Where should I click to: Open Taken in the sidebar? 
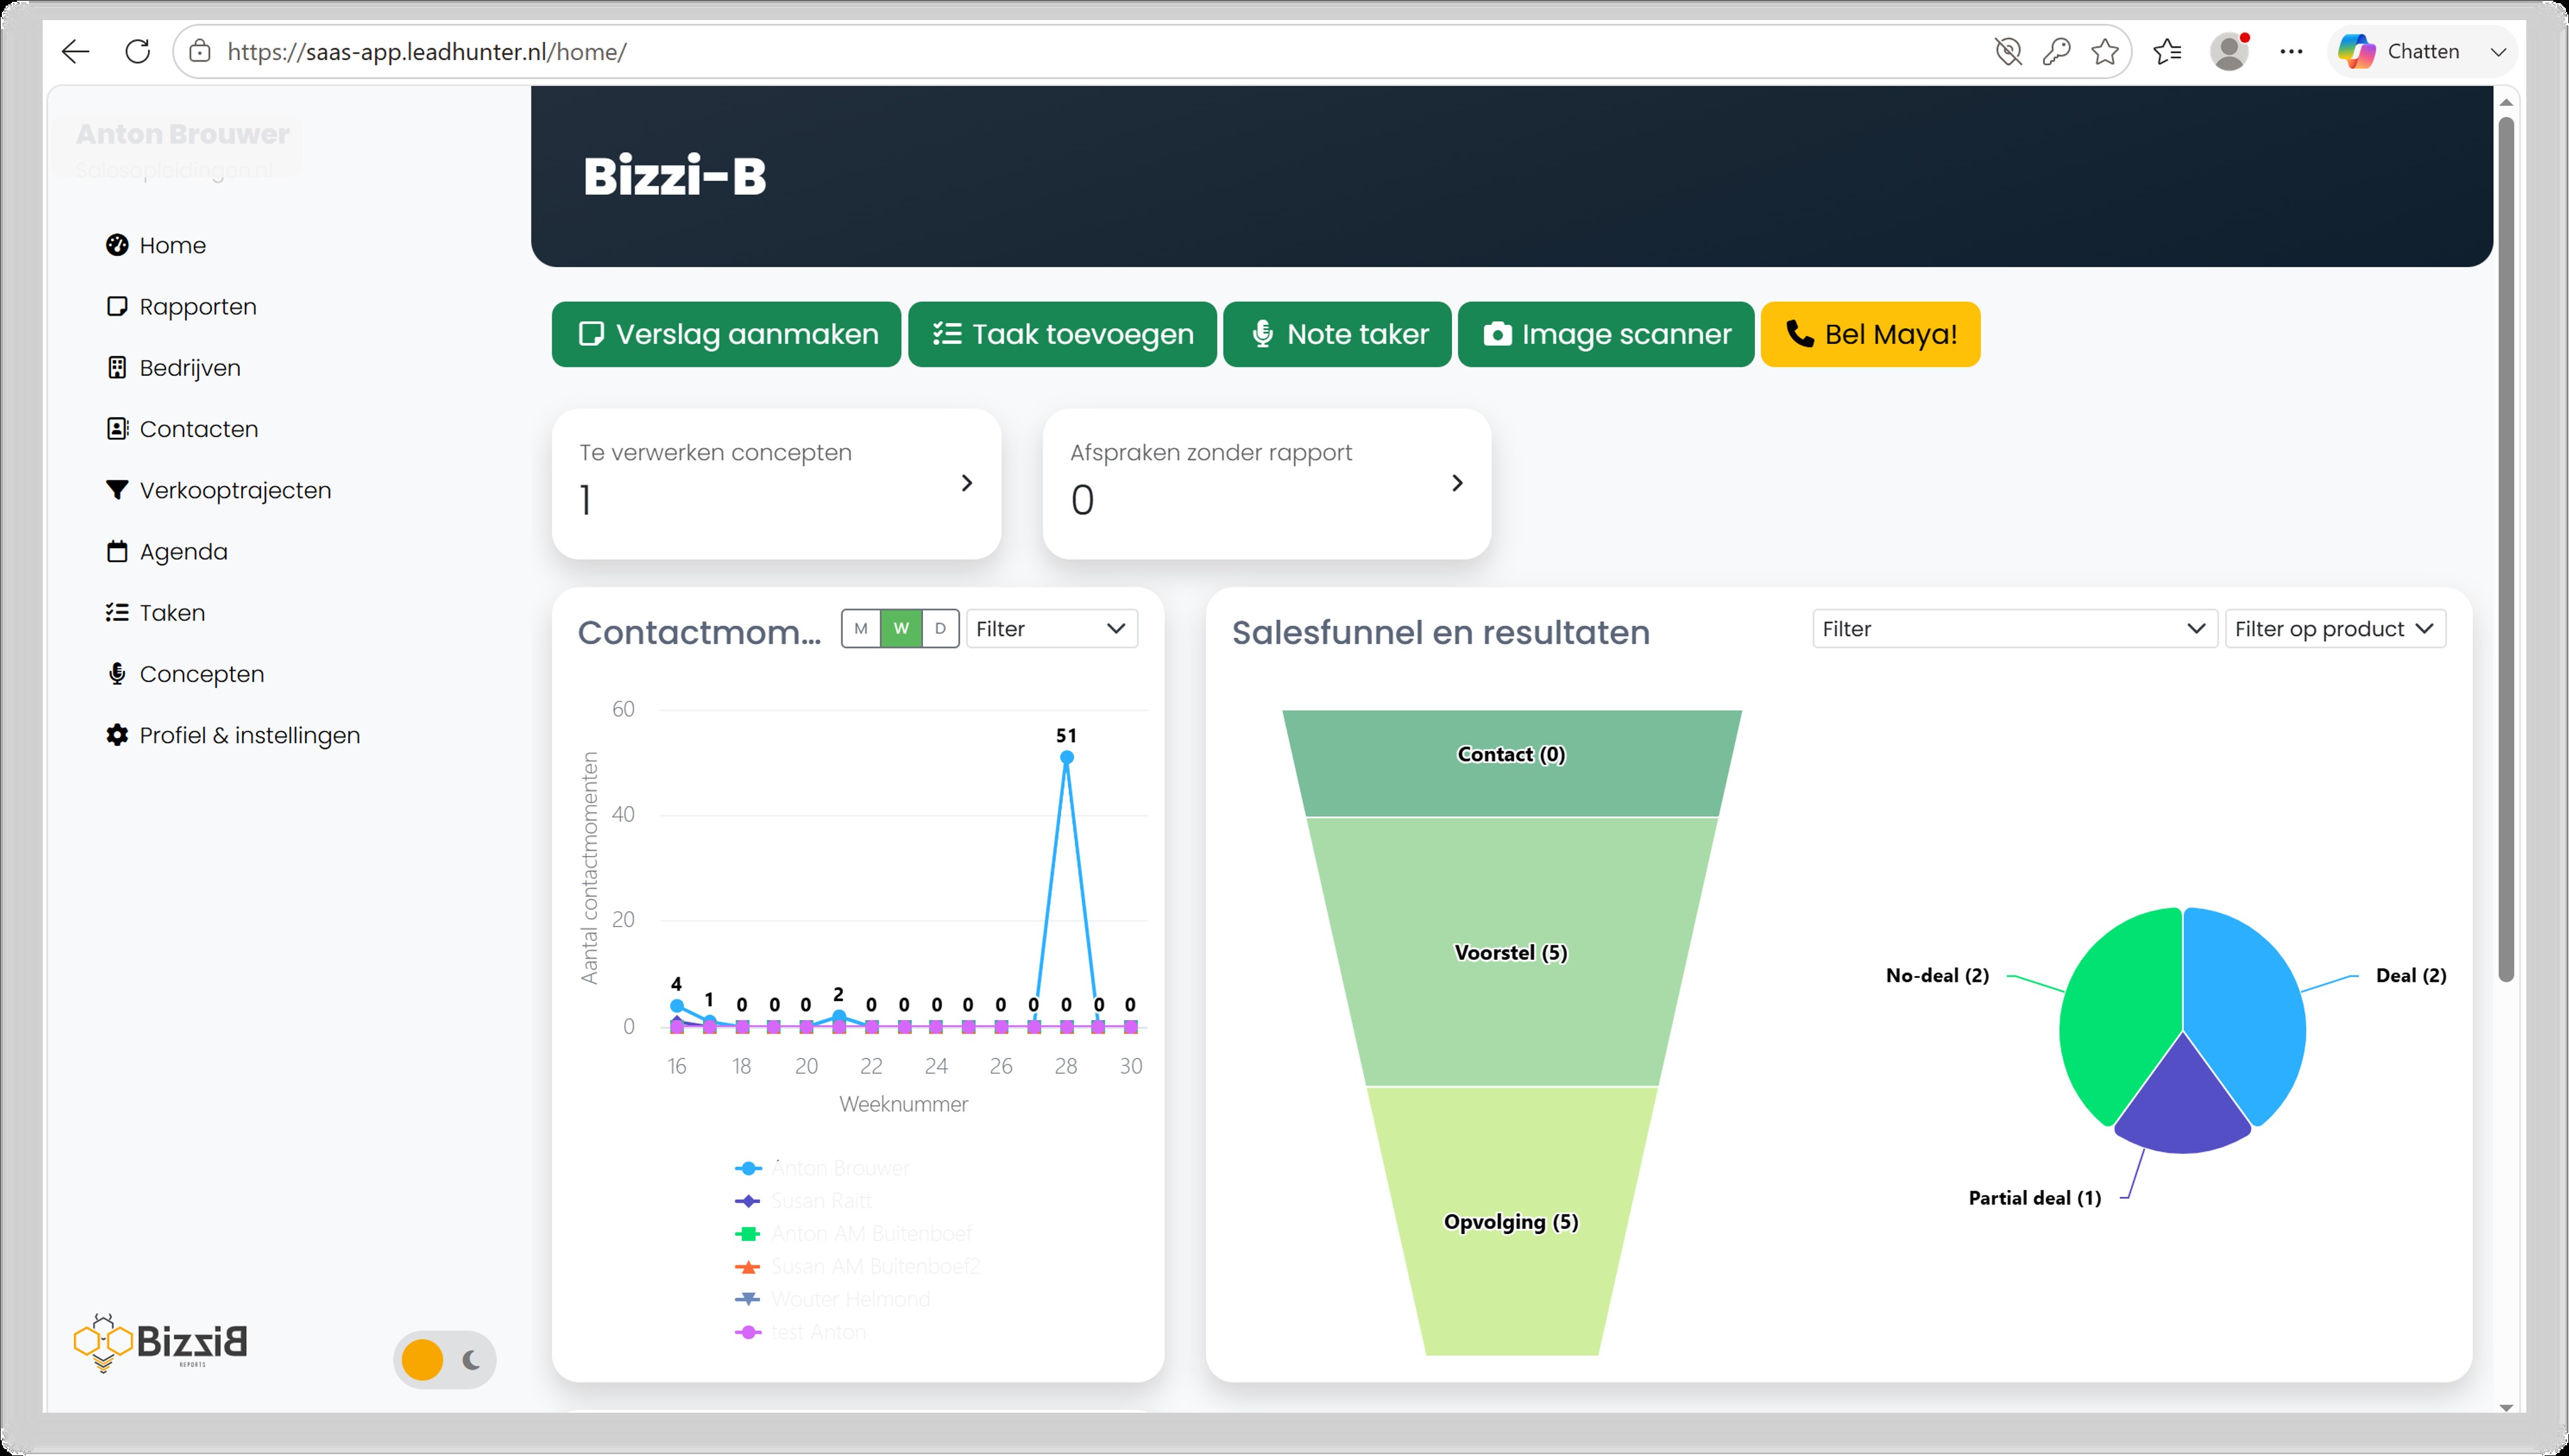coord(155,613)
